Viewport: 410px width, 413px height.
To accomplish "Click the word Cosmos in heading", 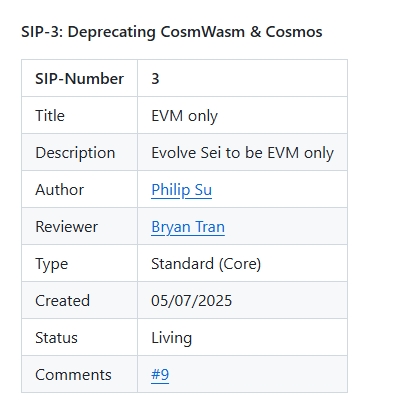I will 294,32.
